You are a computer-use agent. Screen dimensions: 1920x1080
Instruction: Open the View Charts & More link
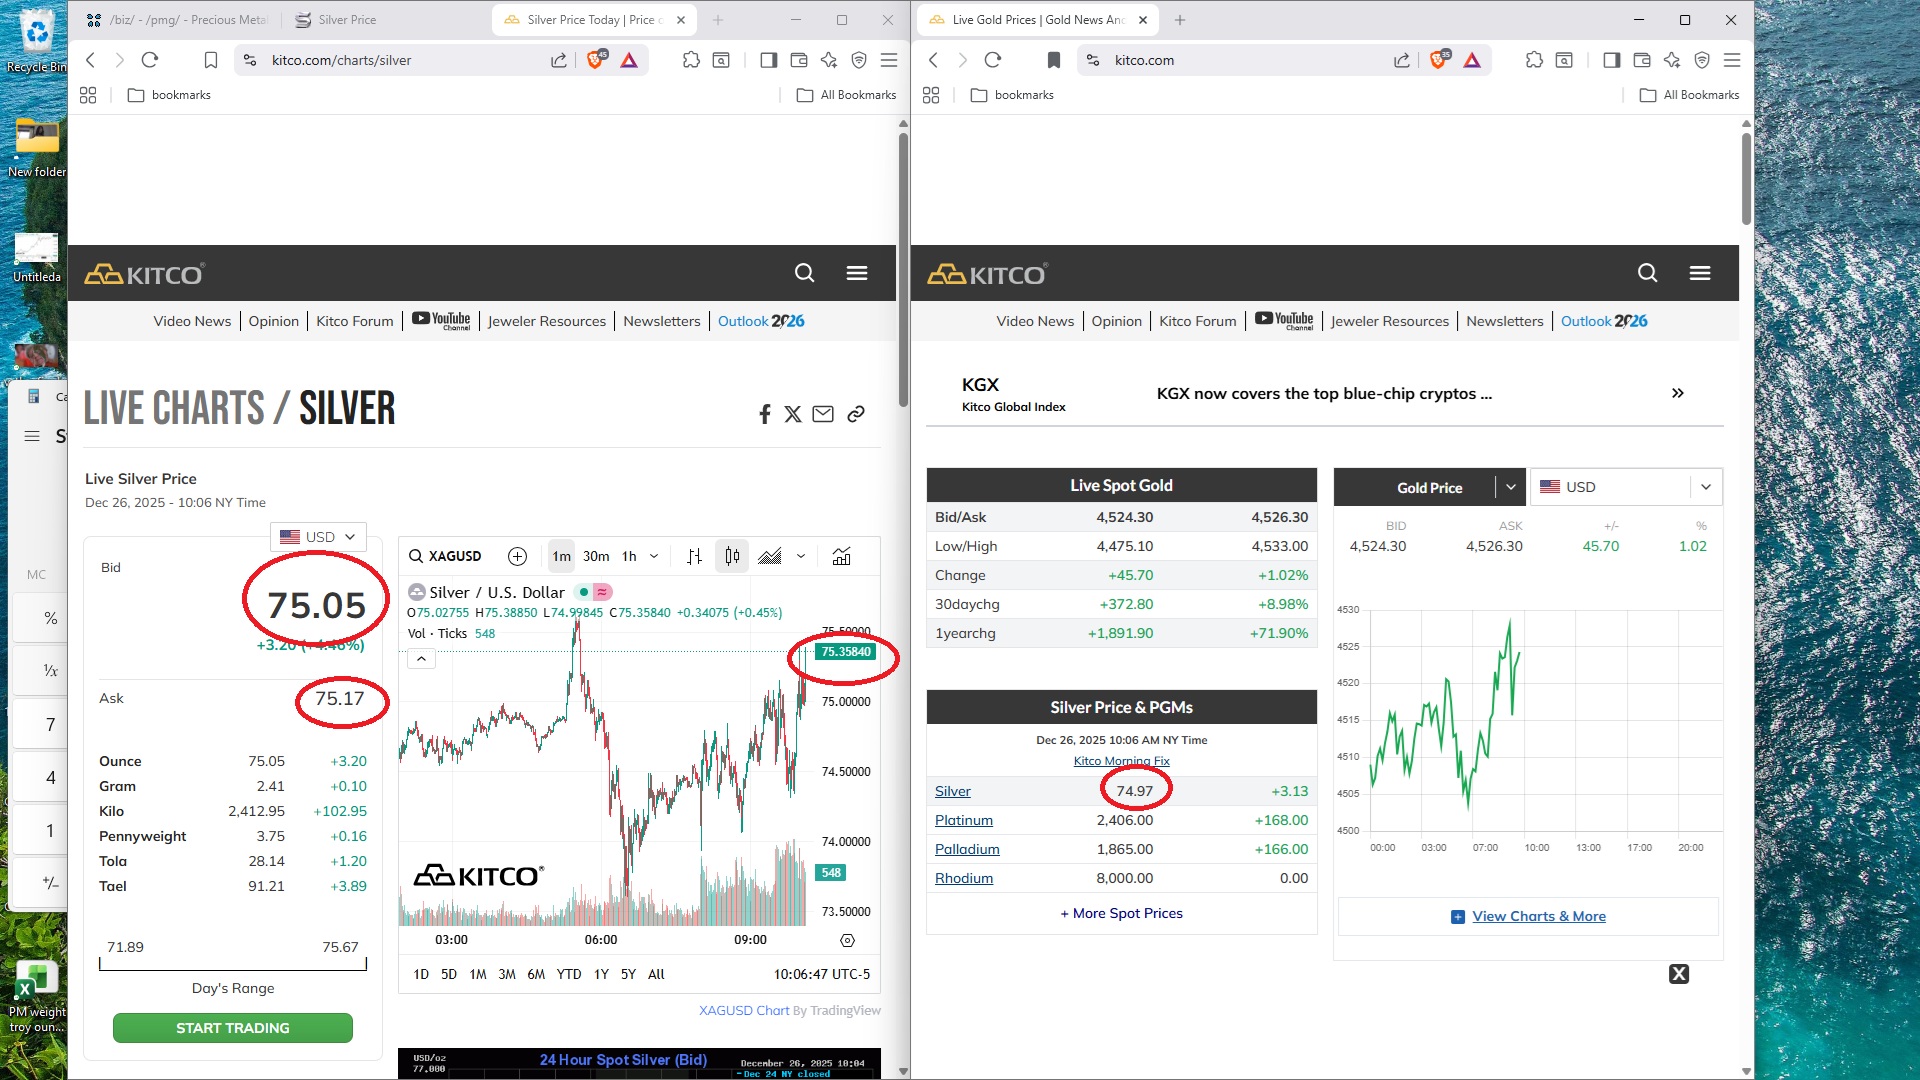pyautogui.click(x=1538, y=916)
